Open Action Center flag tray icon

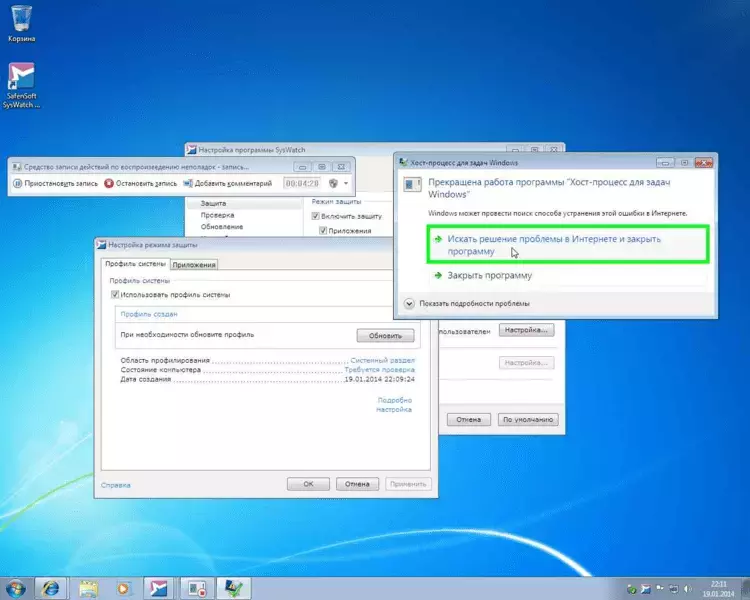[660, 589]
